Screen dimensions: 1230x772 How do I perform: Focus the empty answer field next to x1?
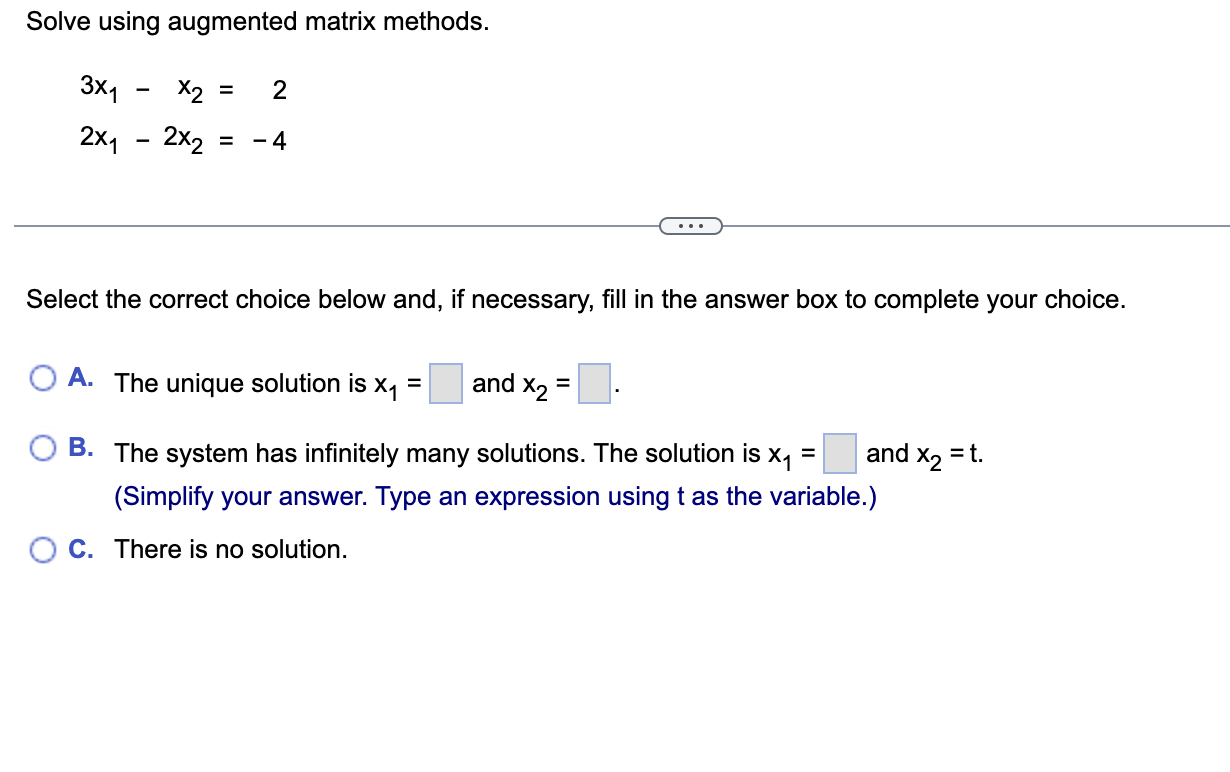click(446, 383)
